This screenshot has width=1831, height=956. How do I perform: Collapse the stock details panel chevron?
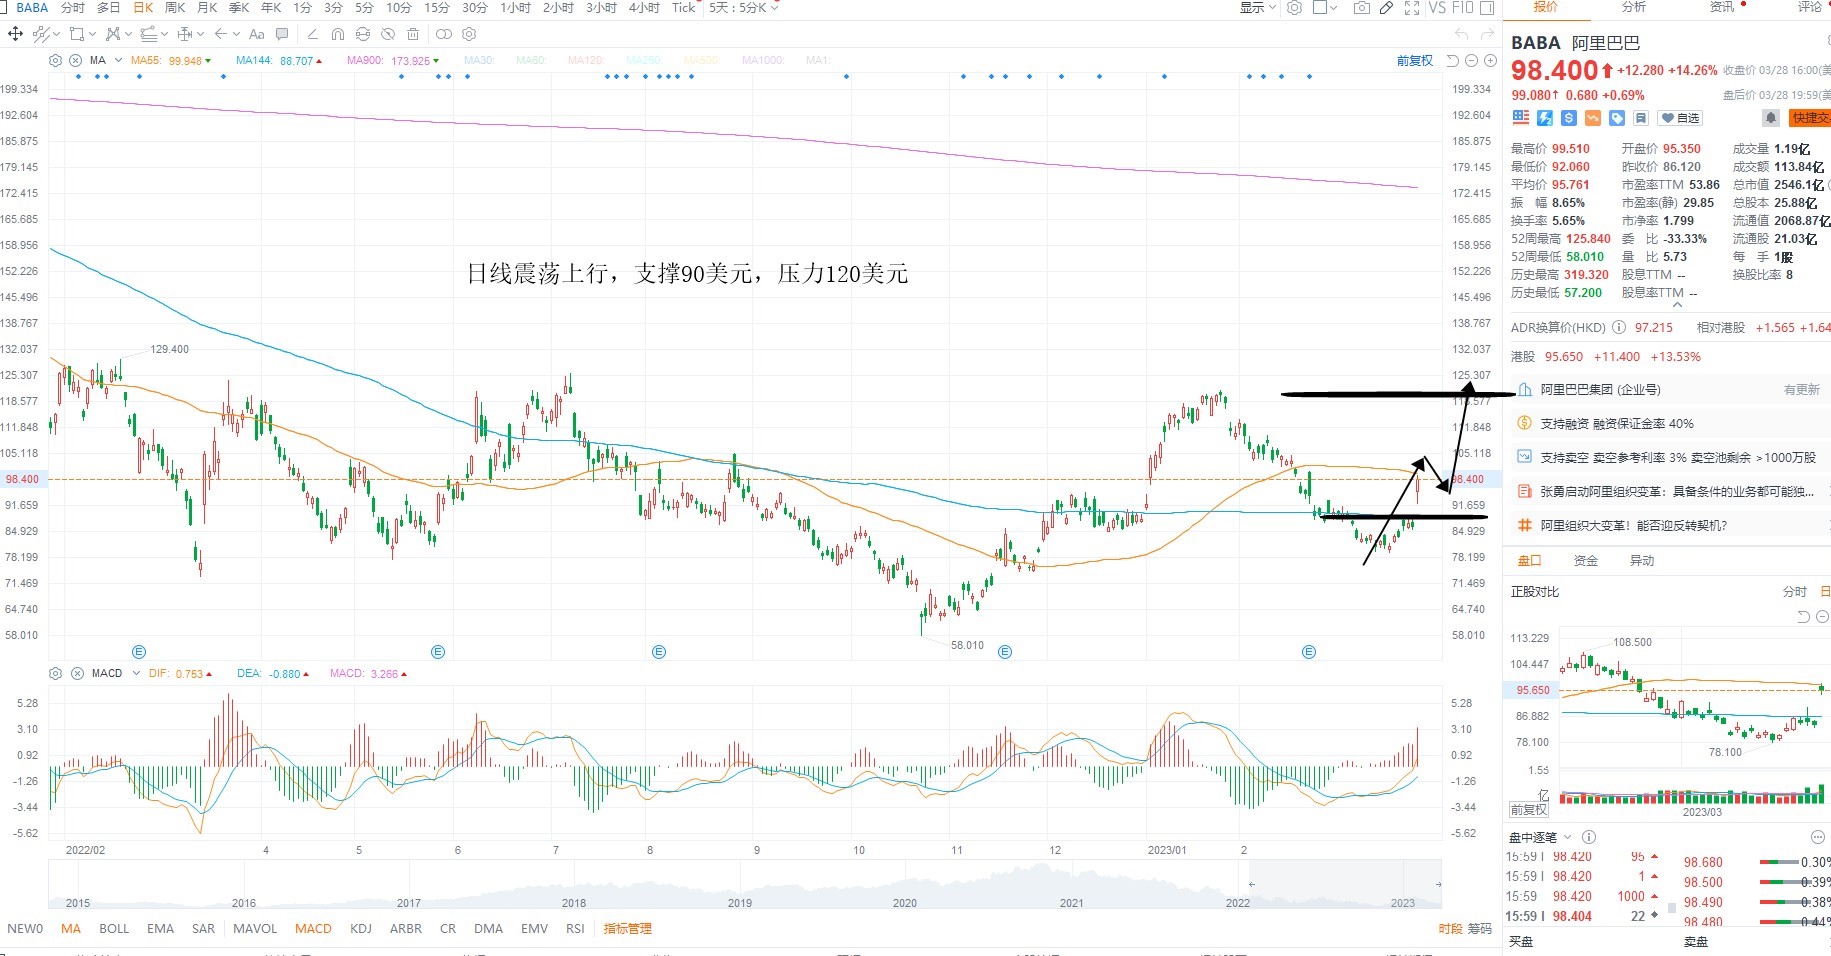tap(1677, 305)
